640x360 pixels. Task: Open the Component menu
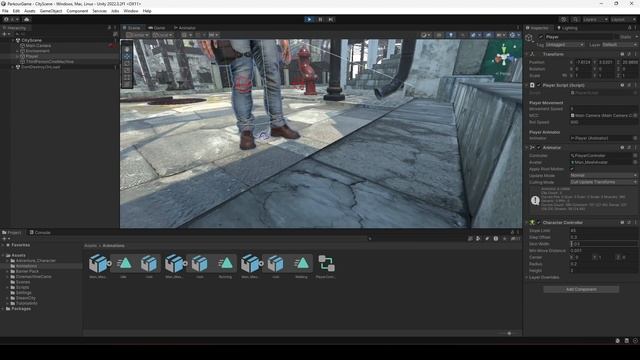click(77, 11)
